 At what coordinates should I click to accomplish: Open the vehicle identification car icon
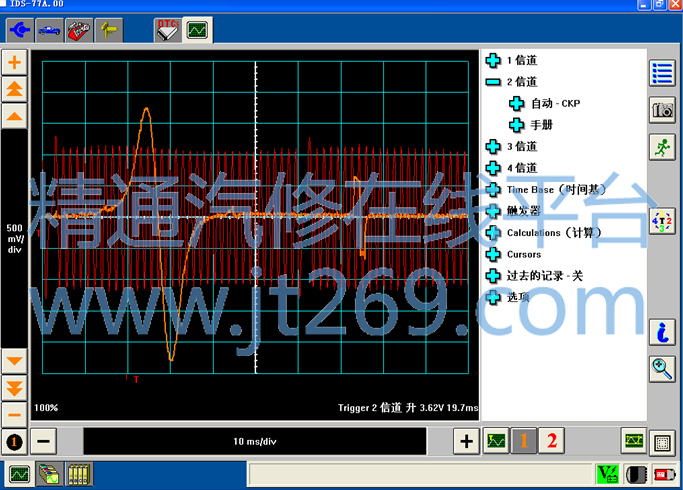coord(49,30)
